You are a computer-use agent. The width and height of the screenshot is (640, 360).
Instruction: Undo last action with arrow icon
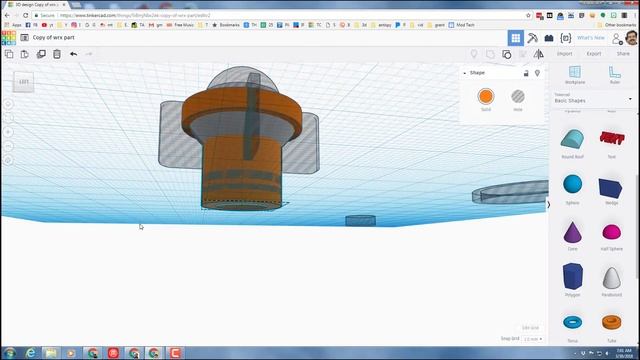(73, 54)
